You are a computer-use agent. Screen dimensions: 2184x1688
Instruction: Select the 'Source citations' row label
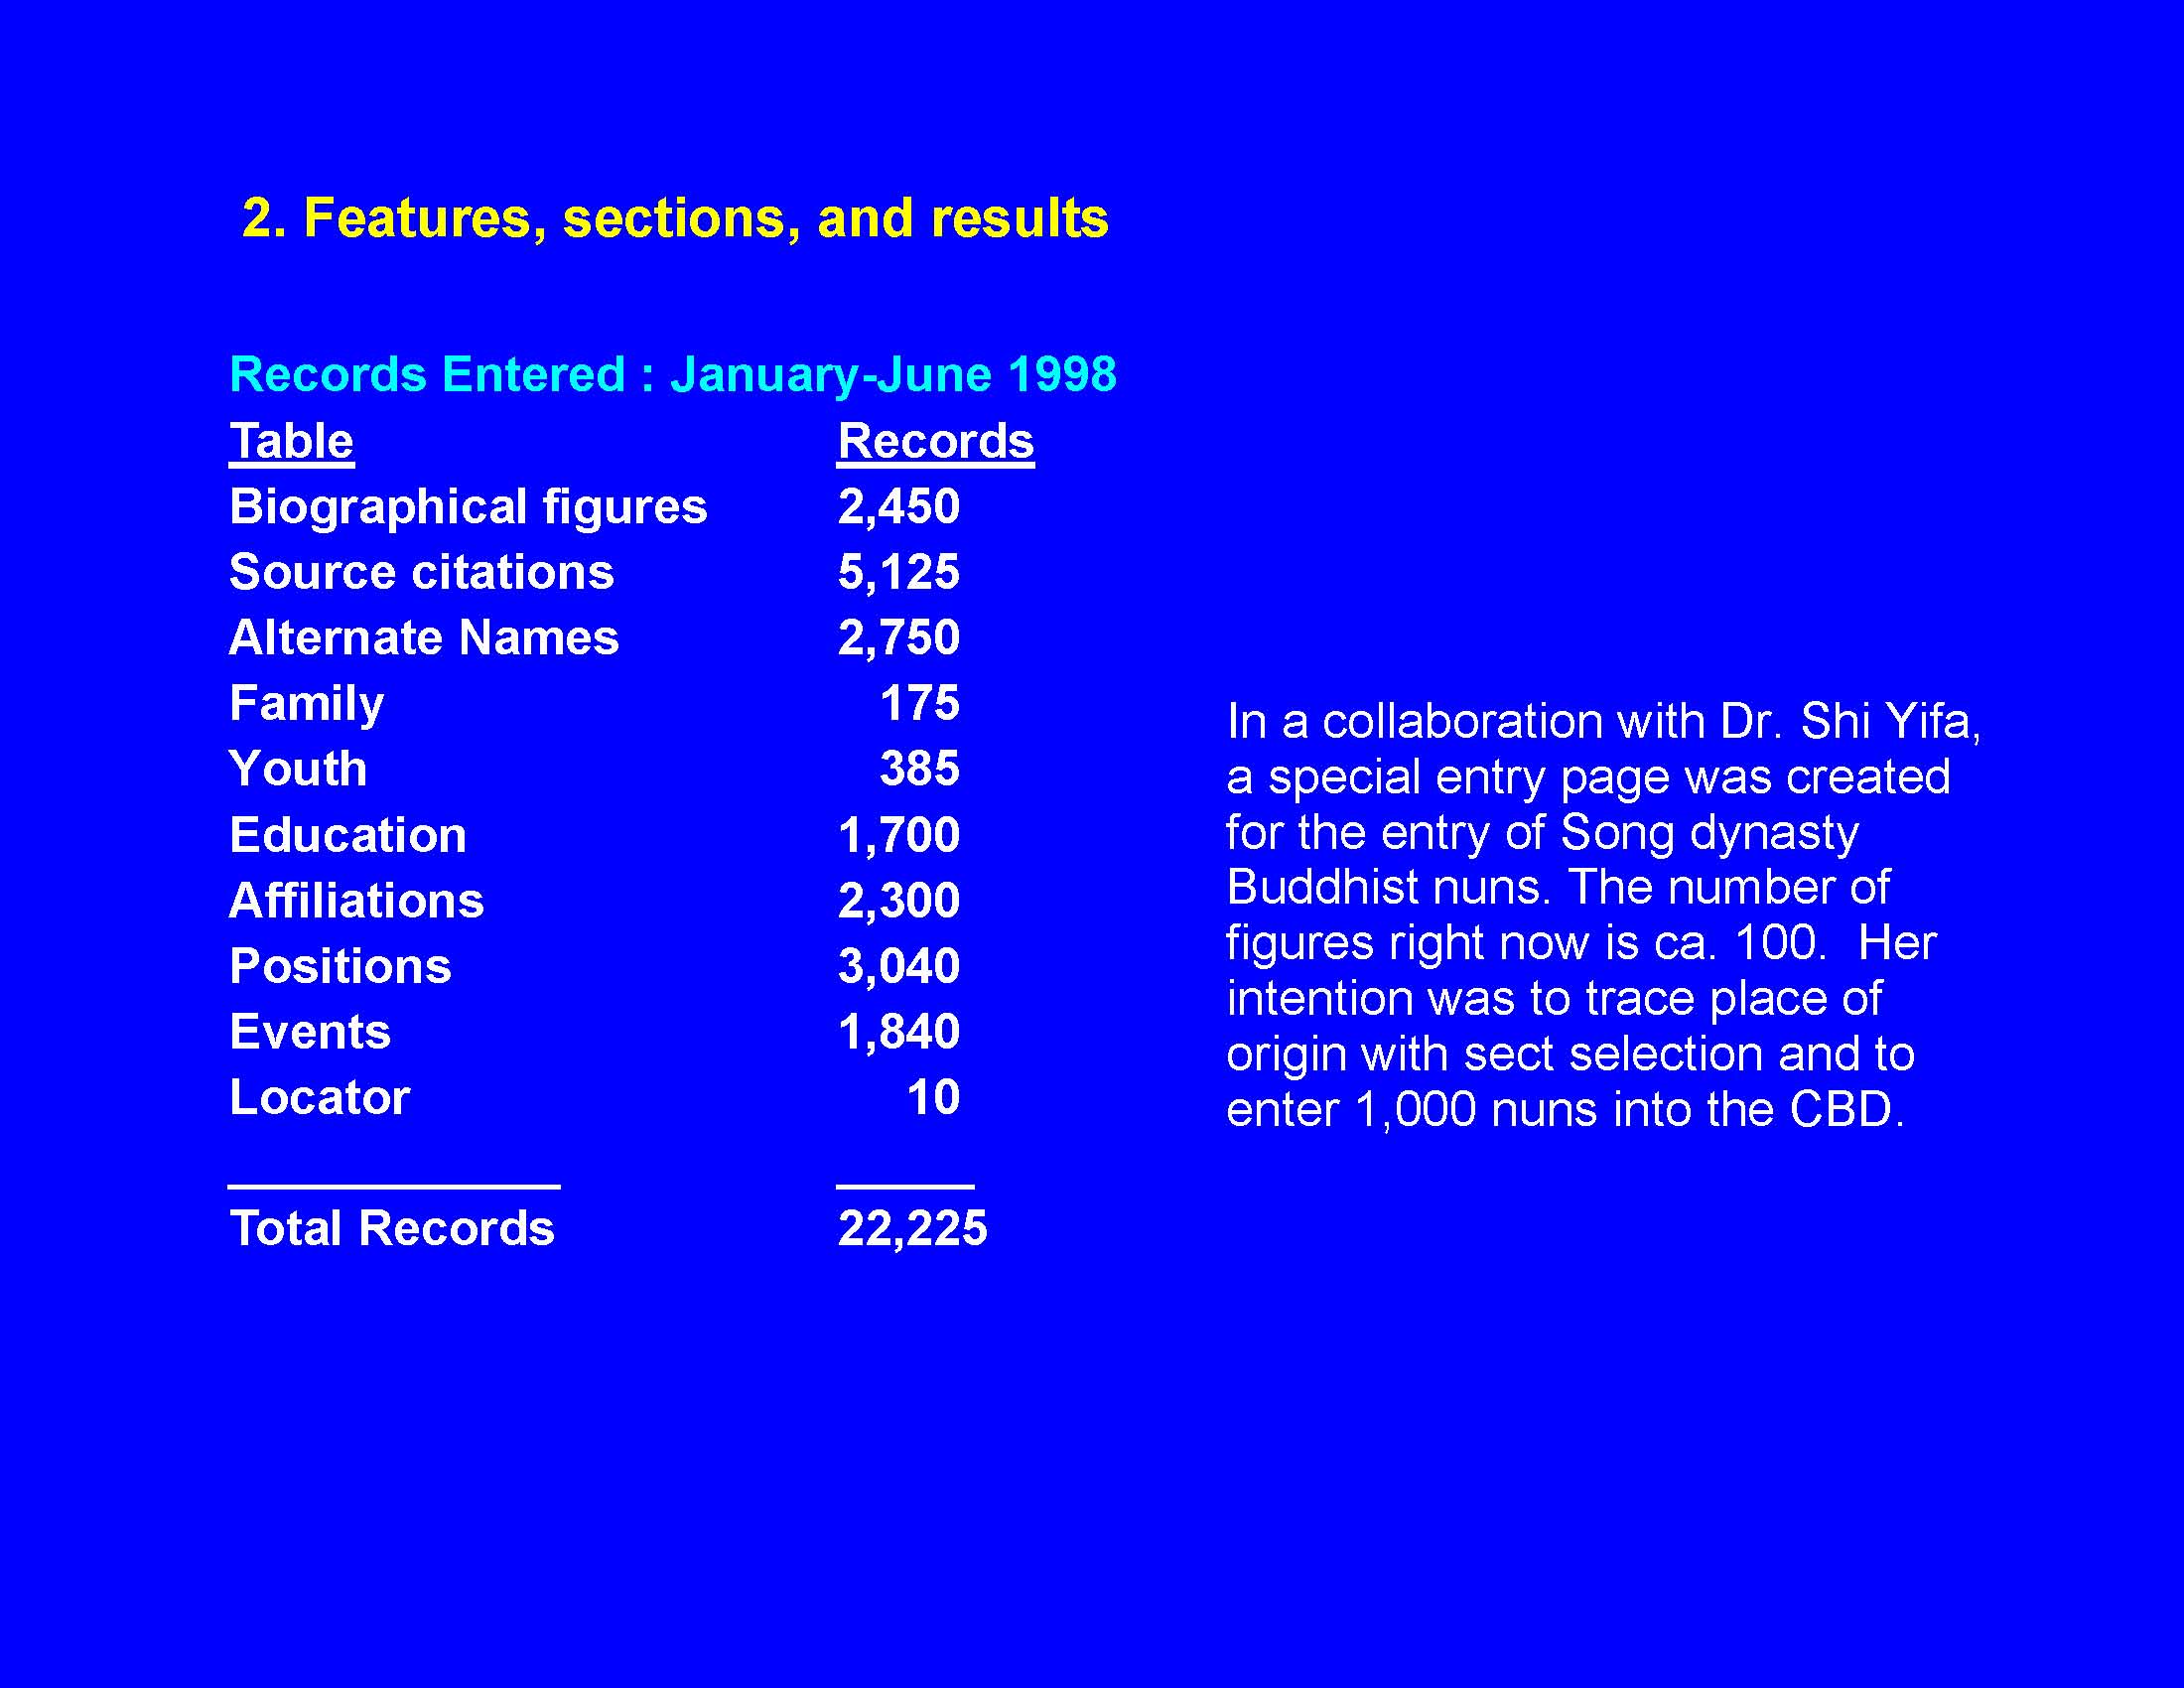point(421,572)
